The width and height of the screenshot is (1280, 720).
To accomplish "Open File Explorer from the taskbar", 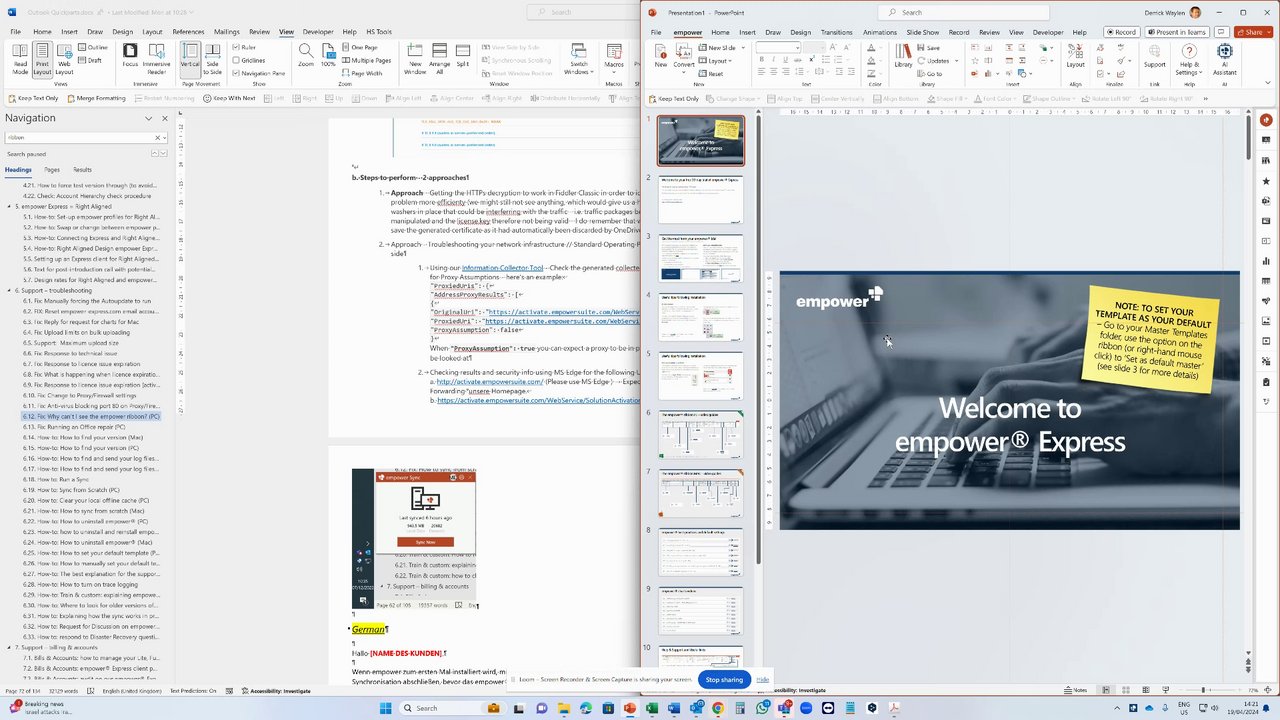I will point(563,708).
